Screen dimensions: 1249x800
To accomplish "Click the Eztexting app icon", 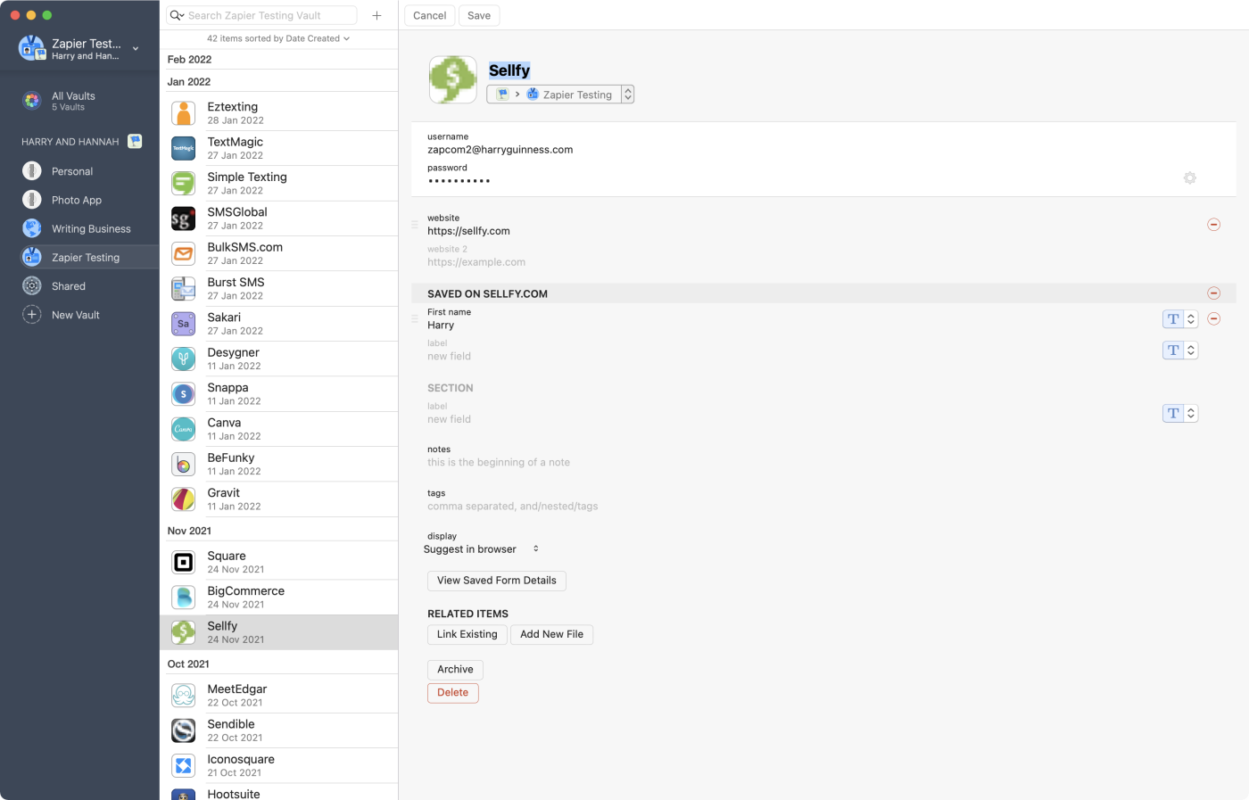I will pyautogui.click(x=183, y=113).
